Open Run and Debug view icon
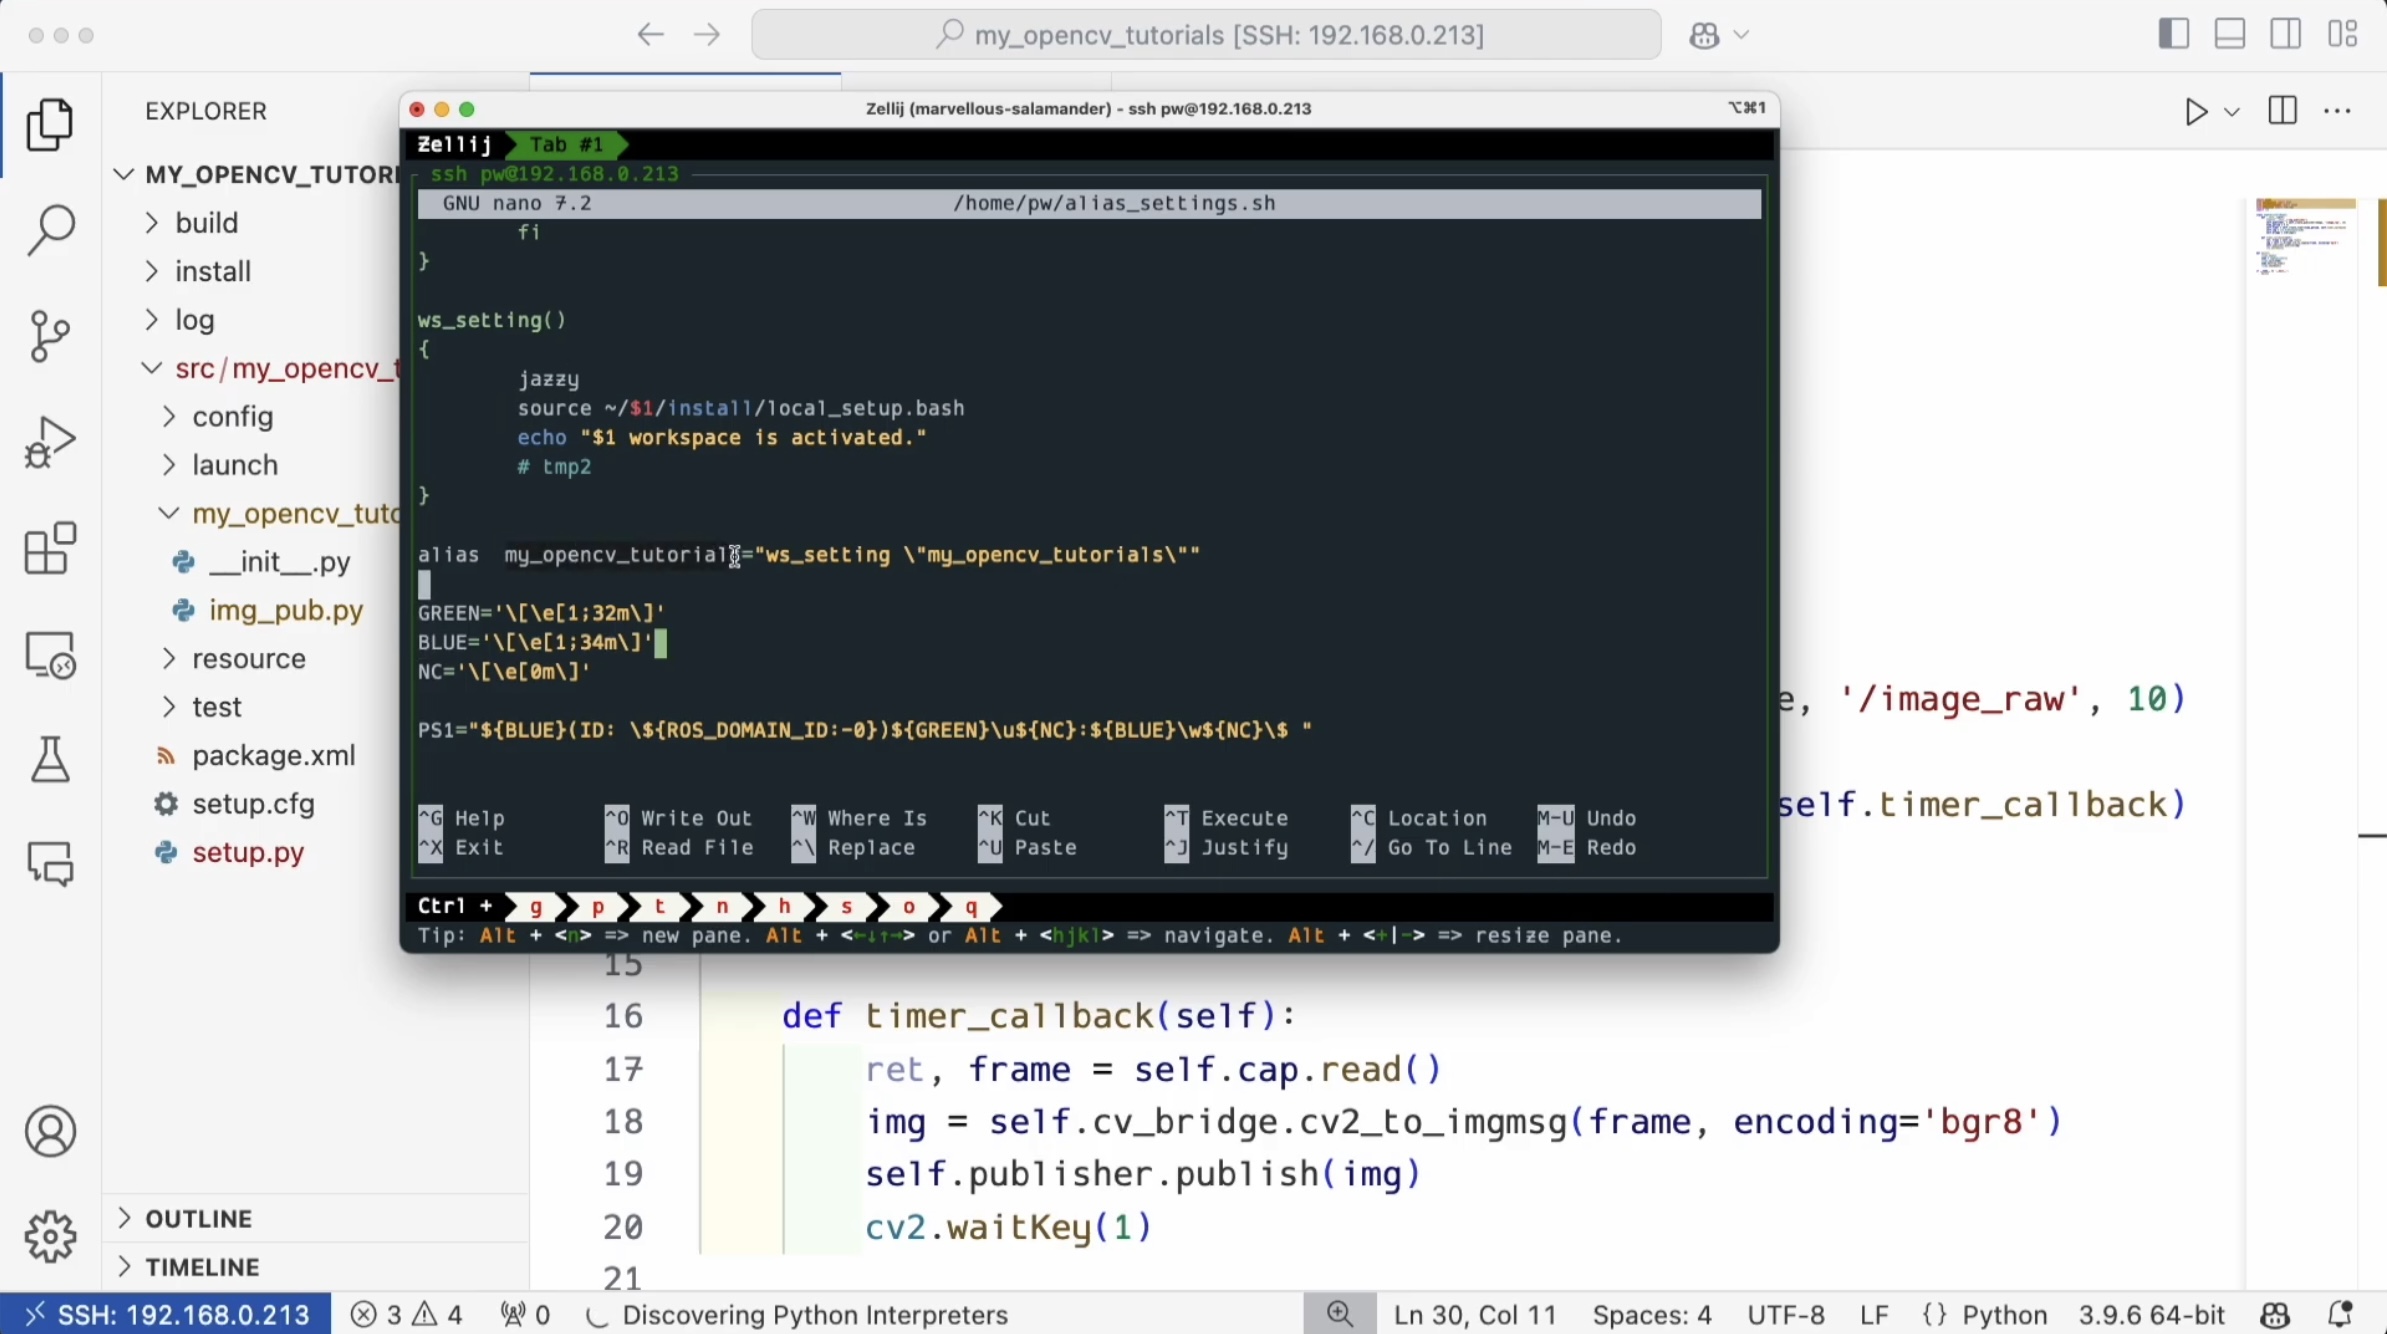The height and width of the screenshot is (1334, 2387). tap(50, 442)
